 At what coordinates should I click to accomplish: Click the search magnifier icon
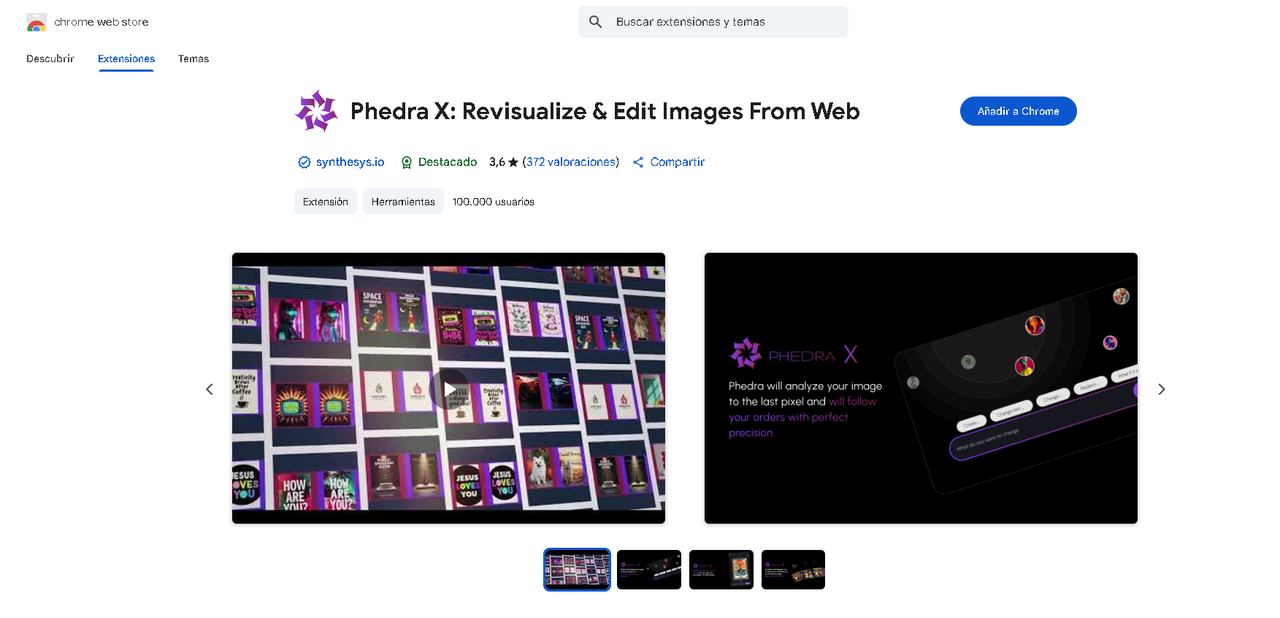(x=596, y=22)
